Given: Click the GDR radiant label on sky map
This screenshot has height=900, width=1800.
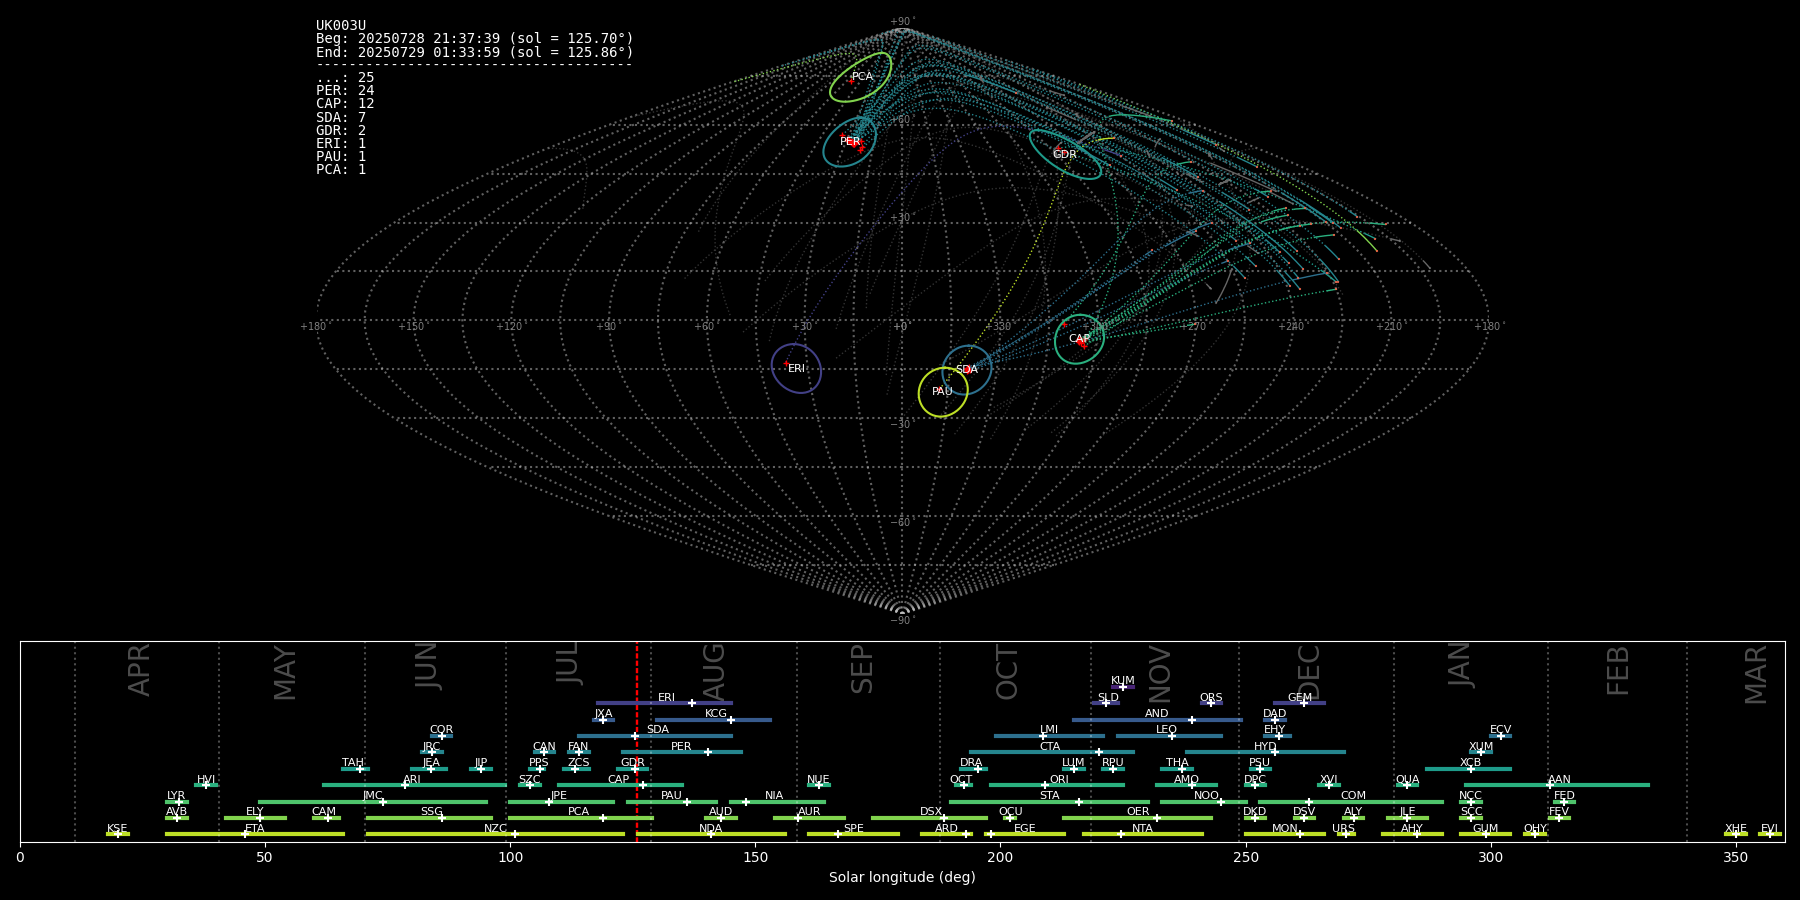Looking at the screenshot, I should [1065, 155].
